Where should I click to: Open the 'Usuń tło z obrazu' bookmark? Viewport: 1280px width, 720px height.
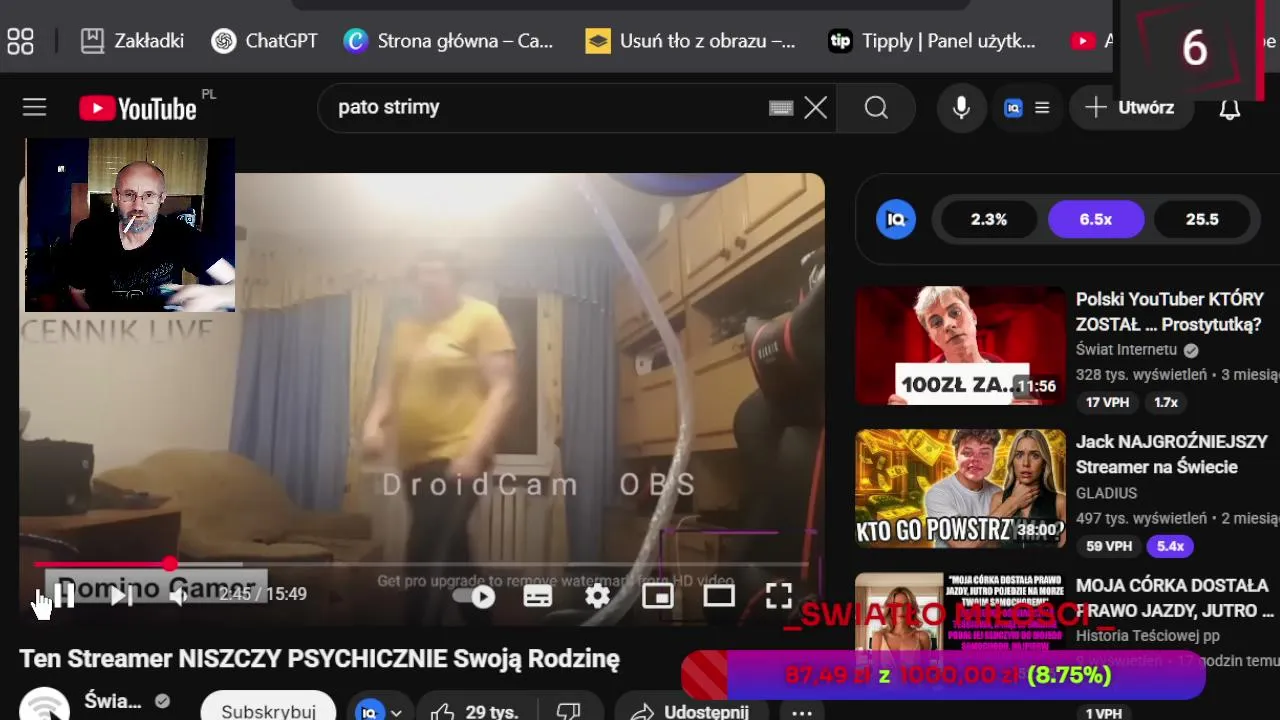point(691,40)
